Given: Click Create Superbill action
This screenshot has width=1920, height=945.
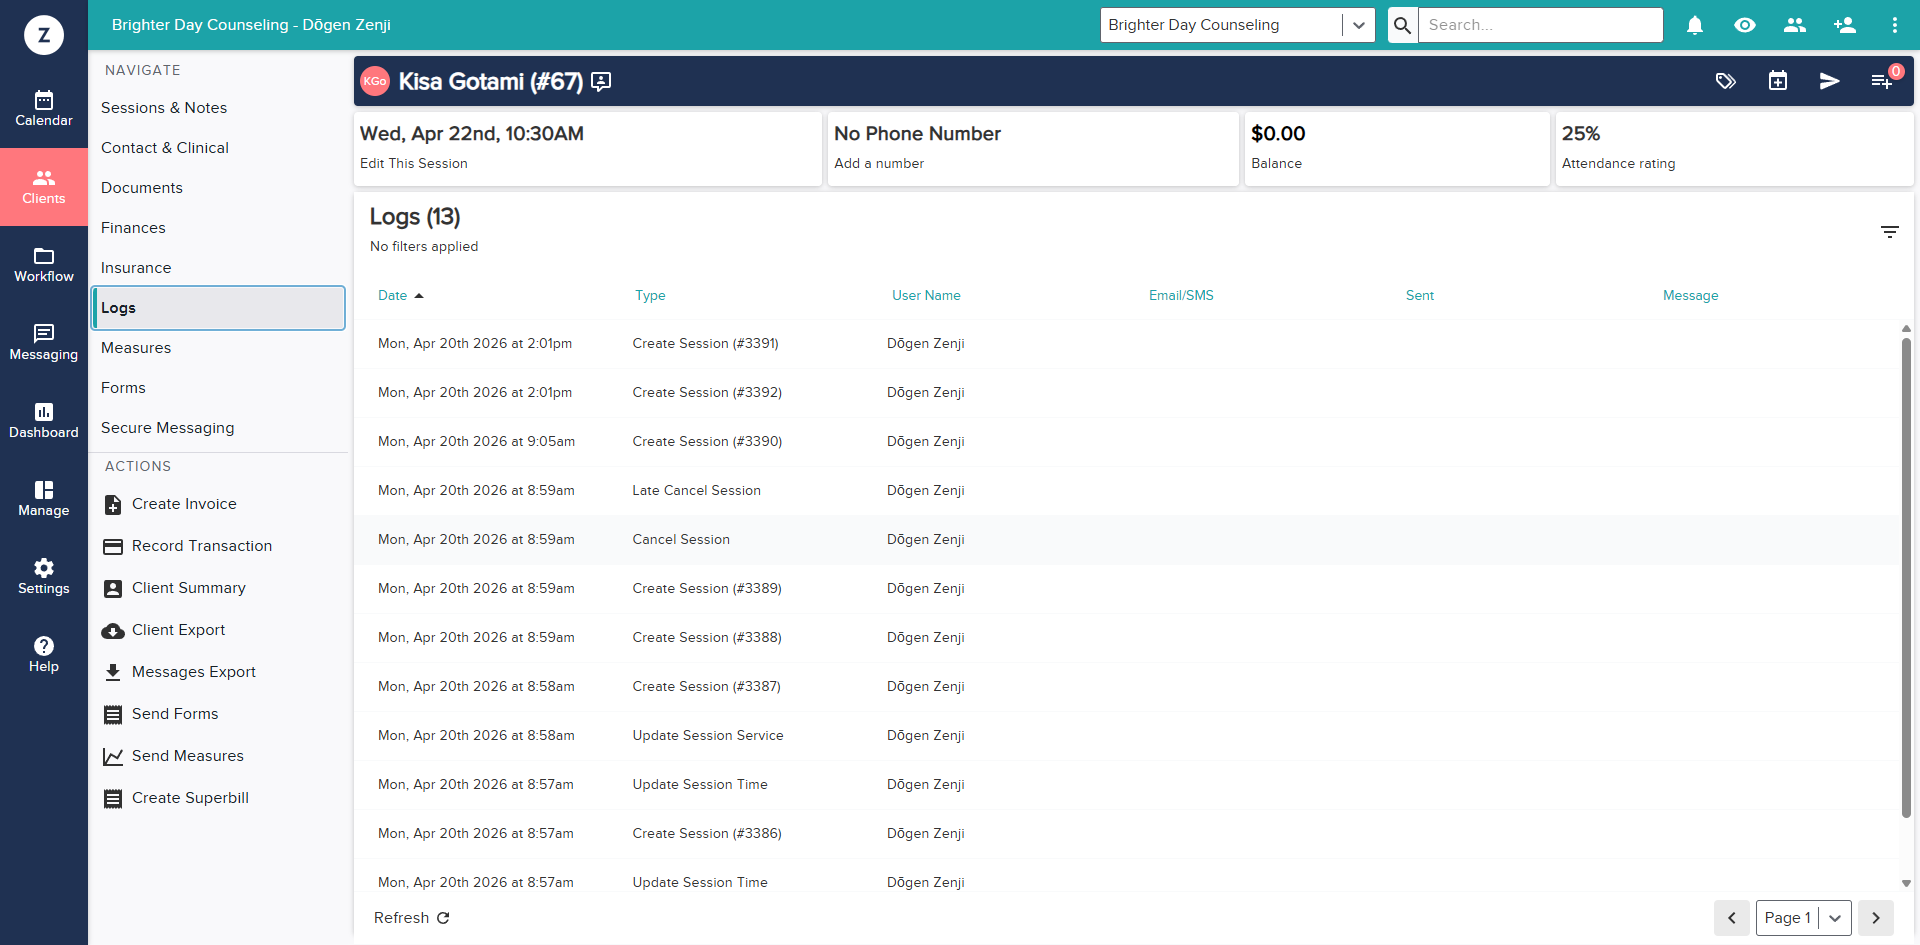Looking at the screenshot, I should (x=176, y=798).
